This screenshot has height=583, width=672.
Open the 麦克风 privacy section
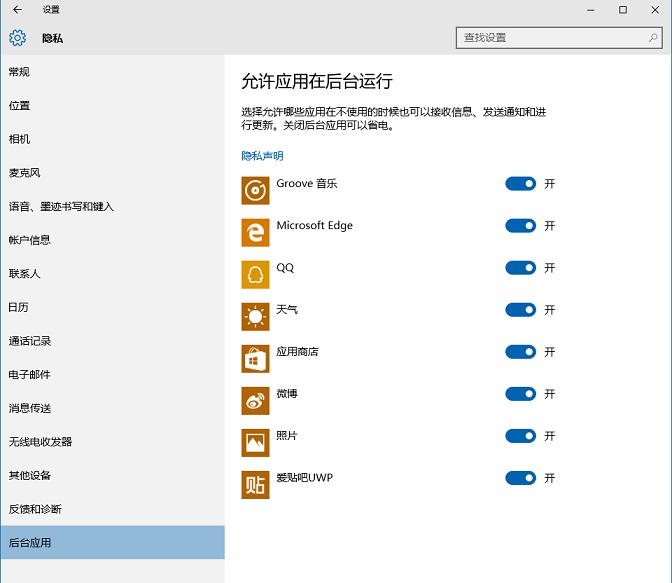[25, 173]
